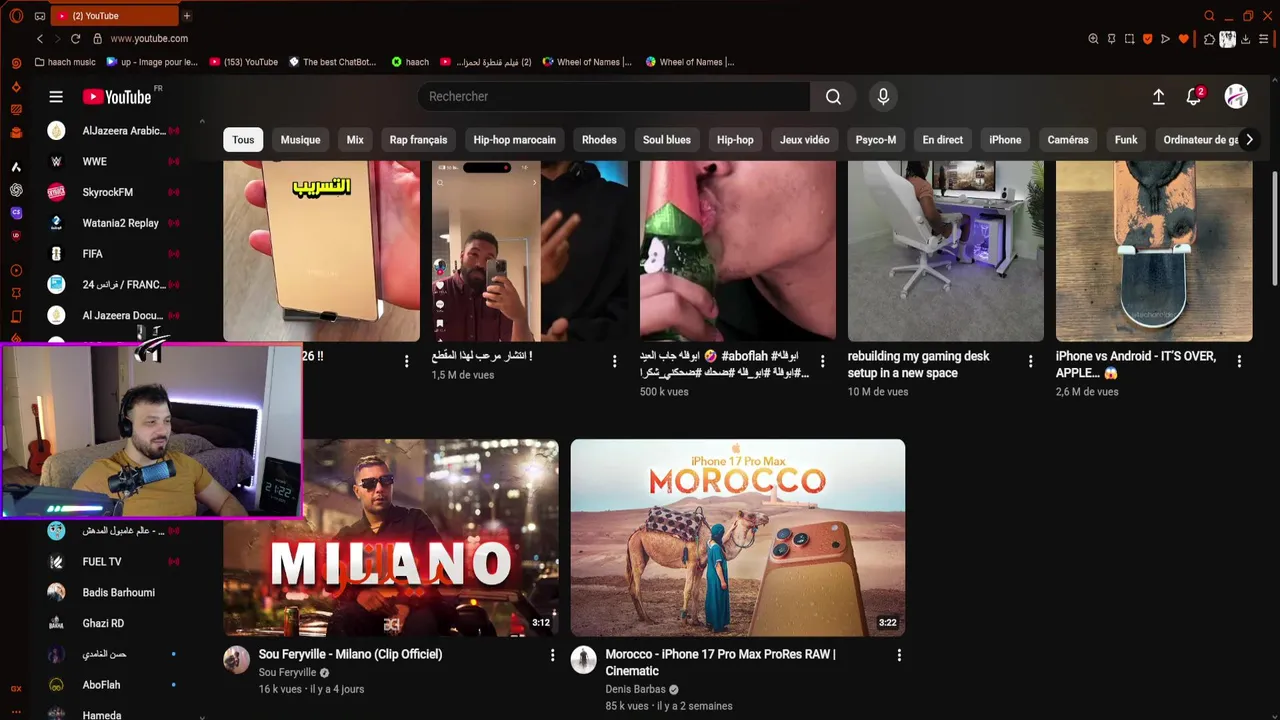Select the Musique filter chip
Image resolution: width=1280 pixels, height=720 pixels.
[300, 140]
